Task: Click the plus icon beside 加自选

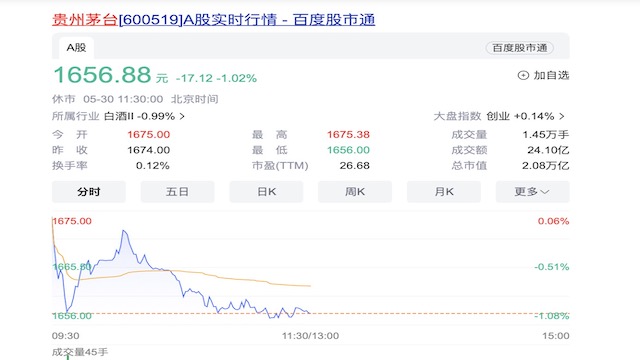Action: [523, 76]
